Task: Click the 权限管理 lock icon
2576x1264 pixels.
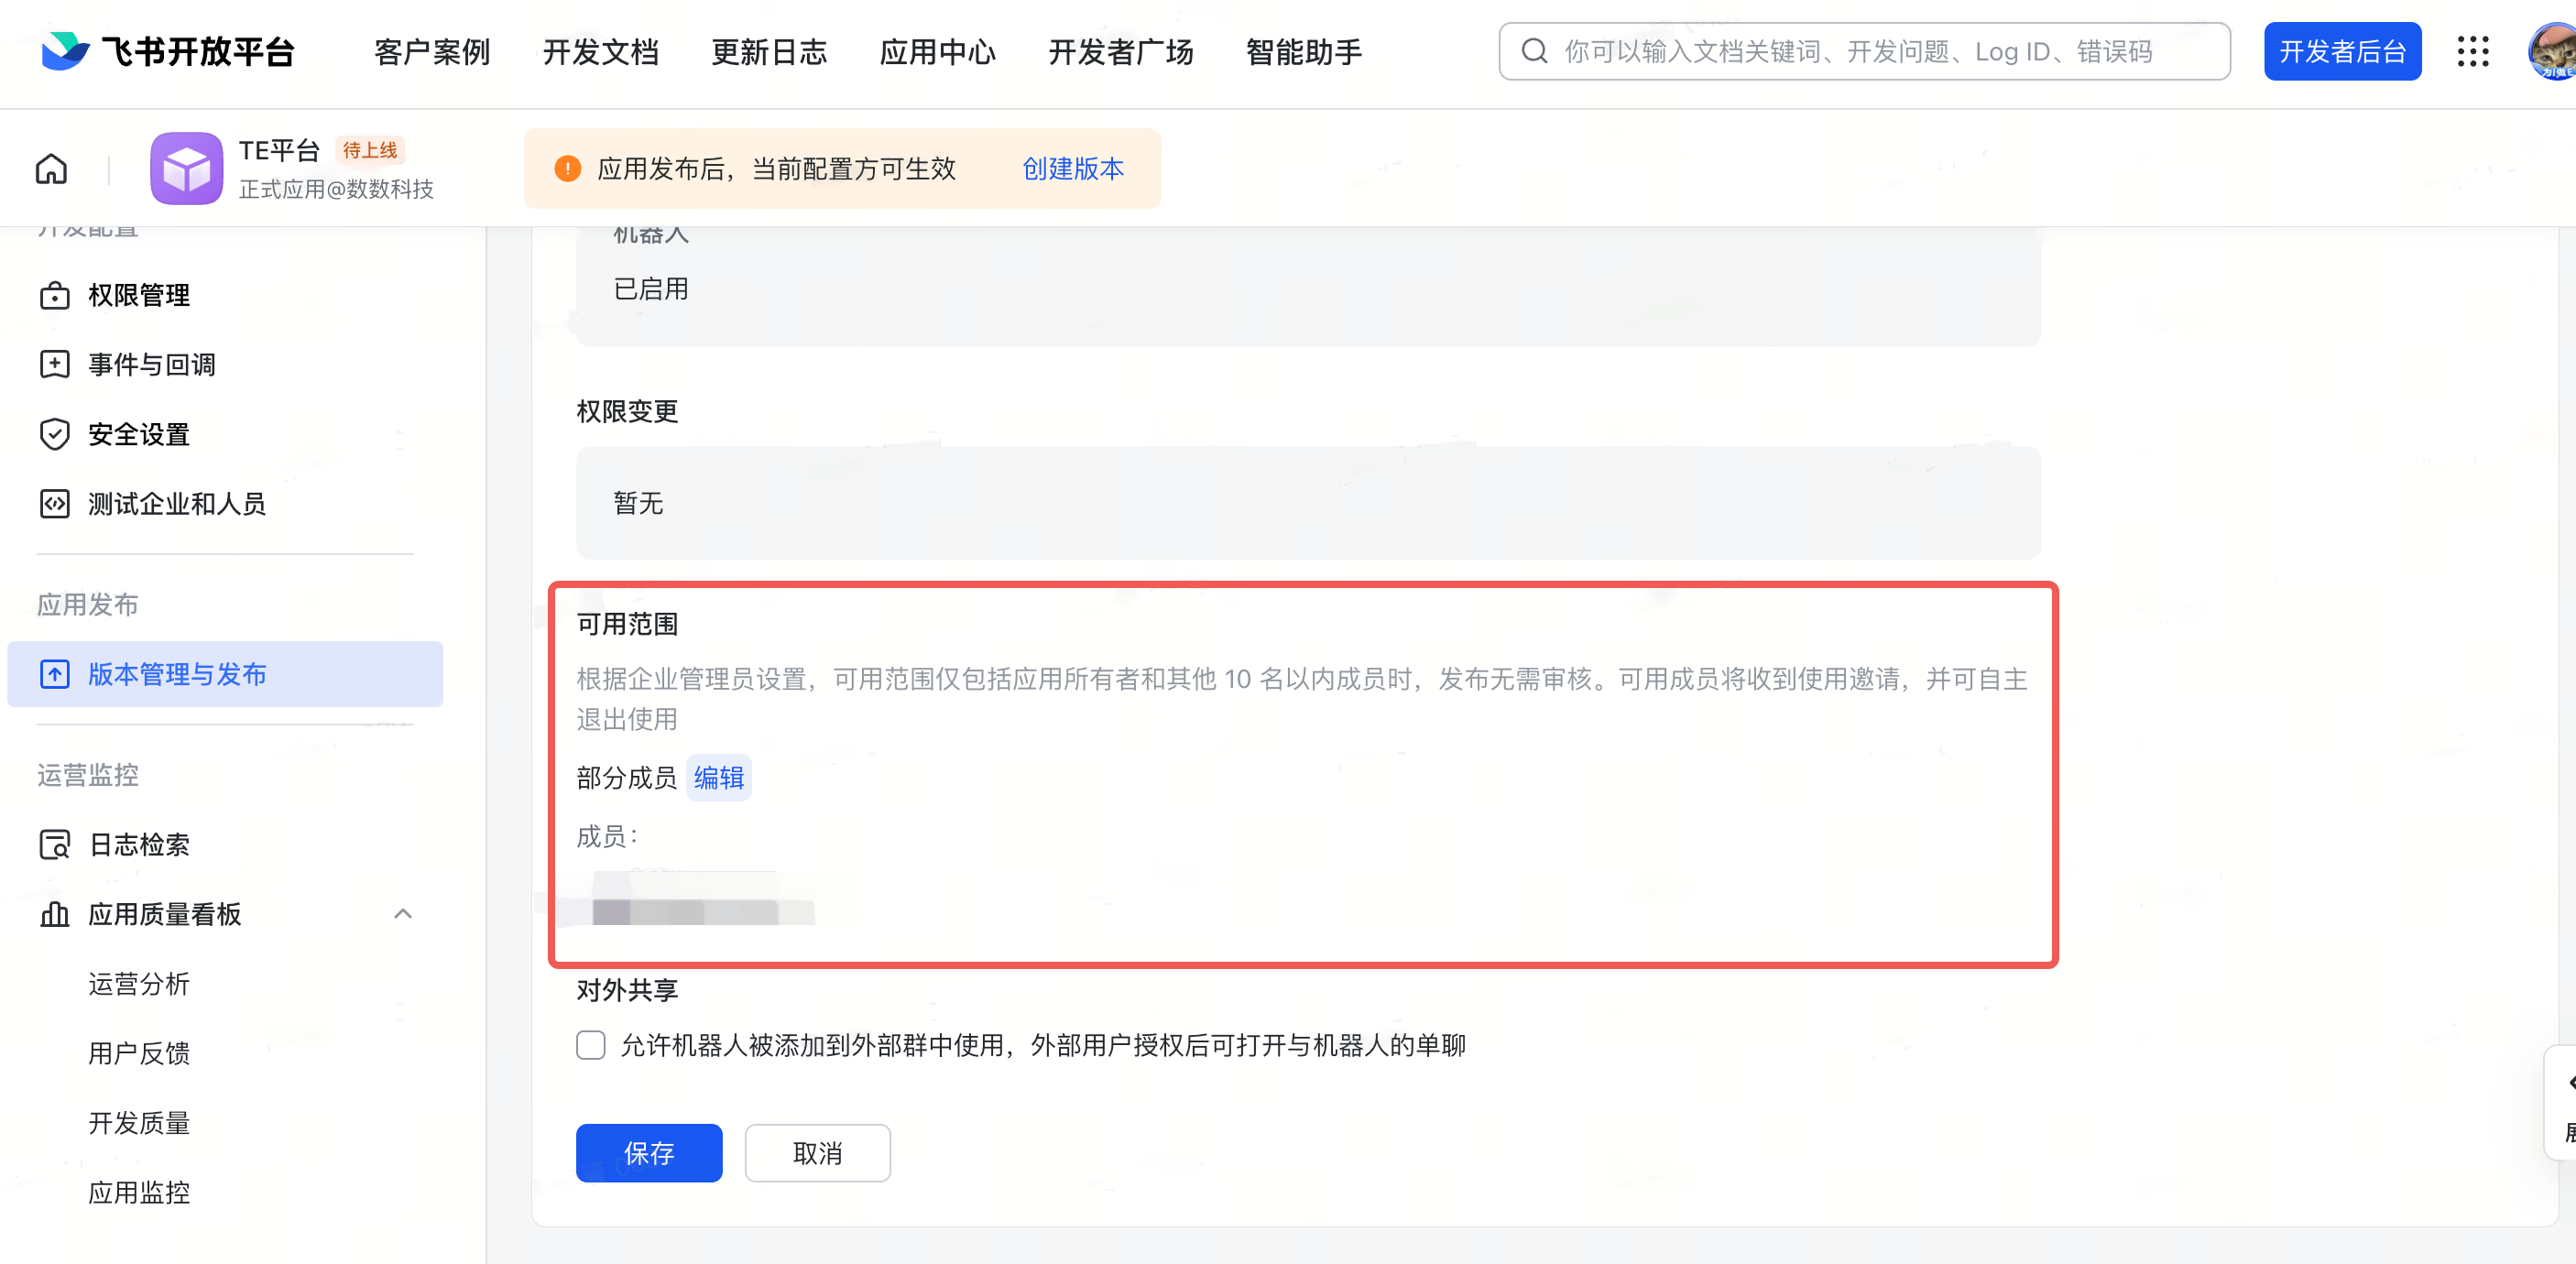Action: (55, 296)
